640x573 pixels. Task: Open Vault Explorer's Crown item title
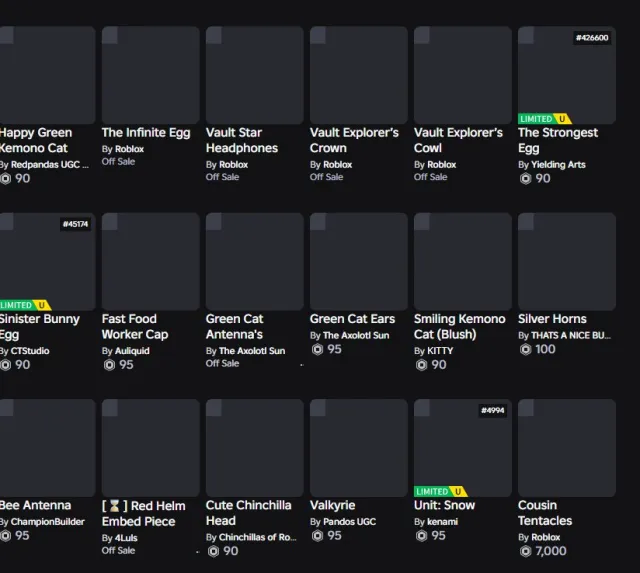[354, 140]
